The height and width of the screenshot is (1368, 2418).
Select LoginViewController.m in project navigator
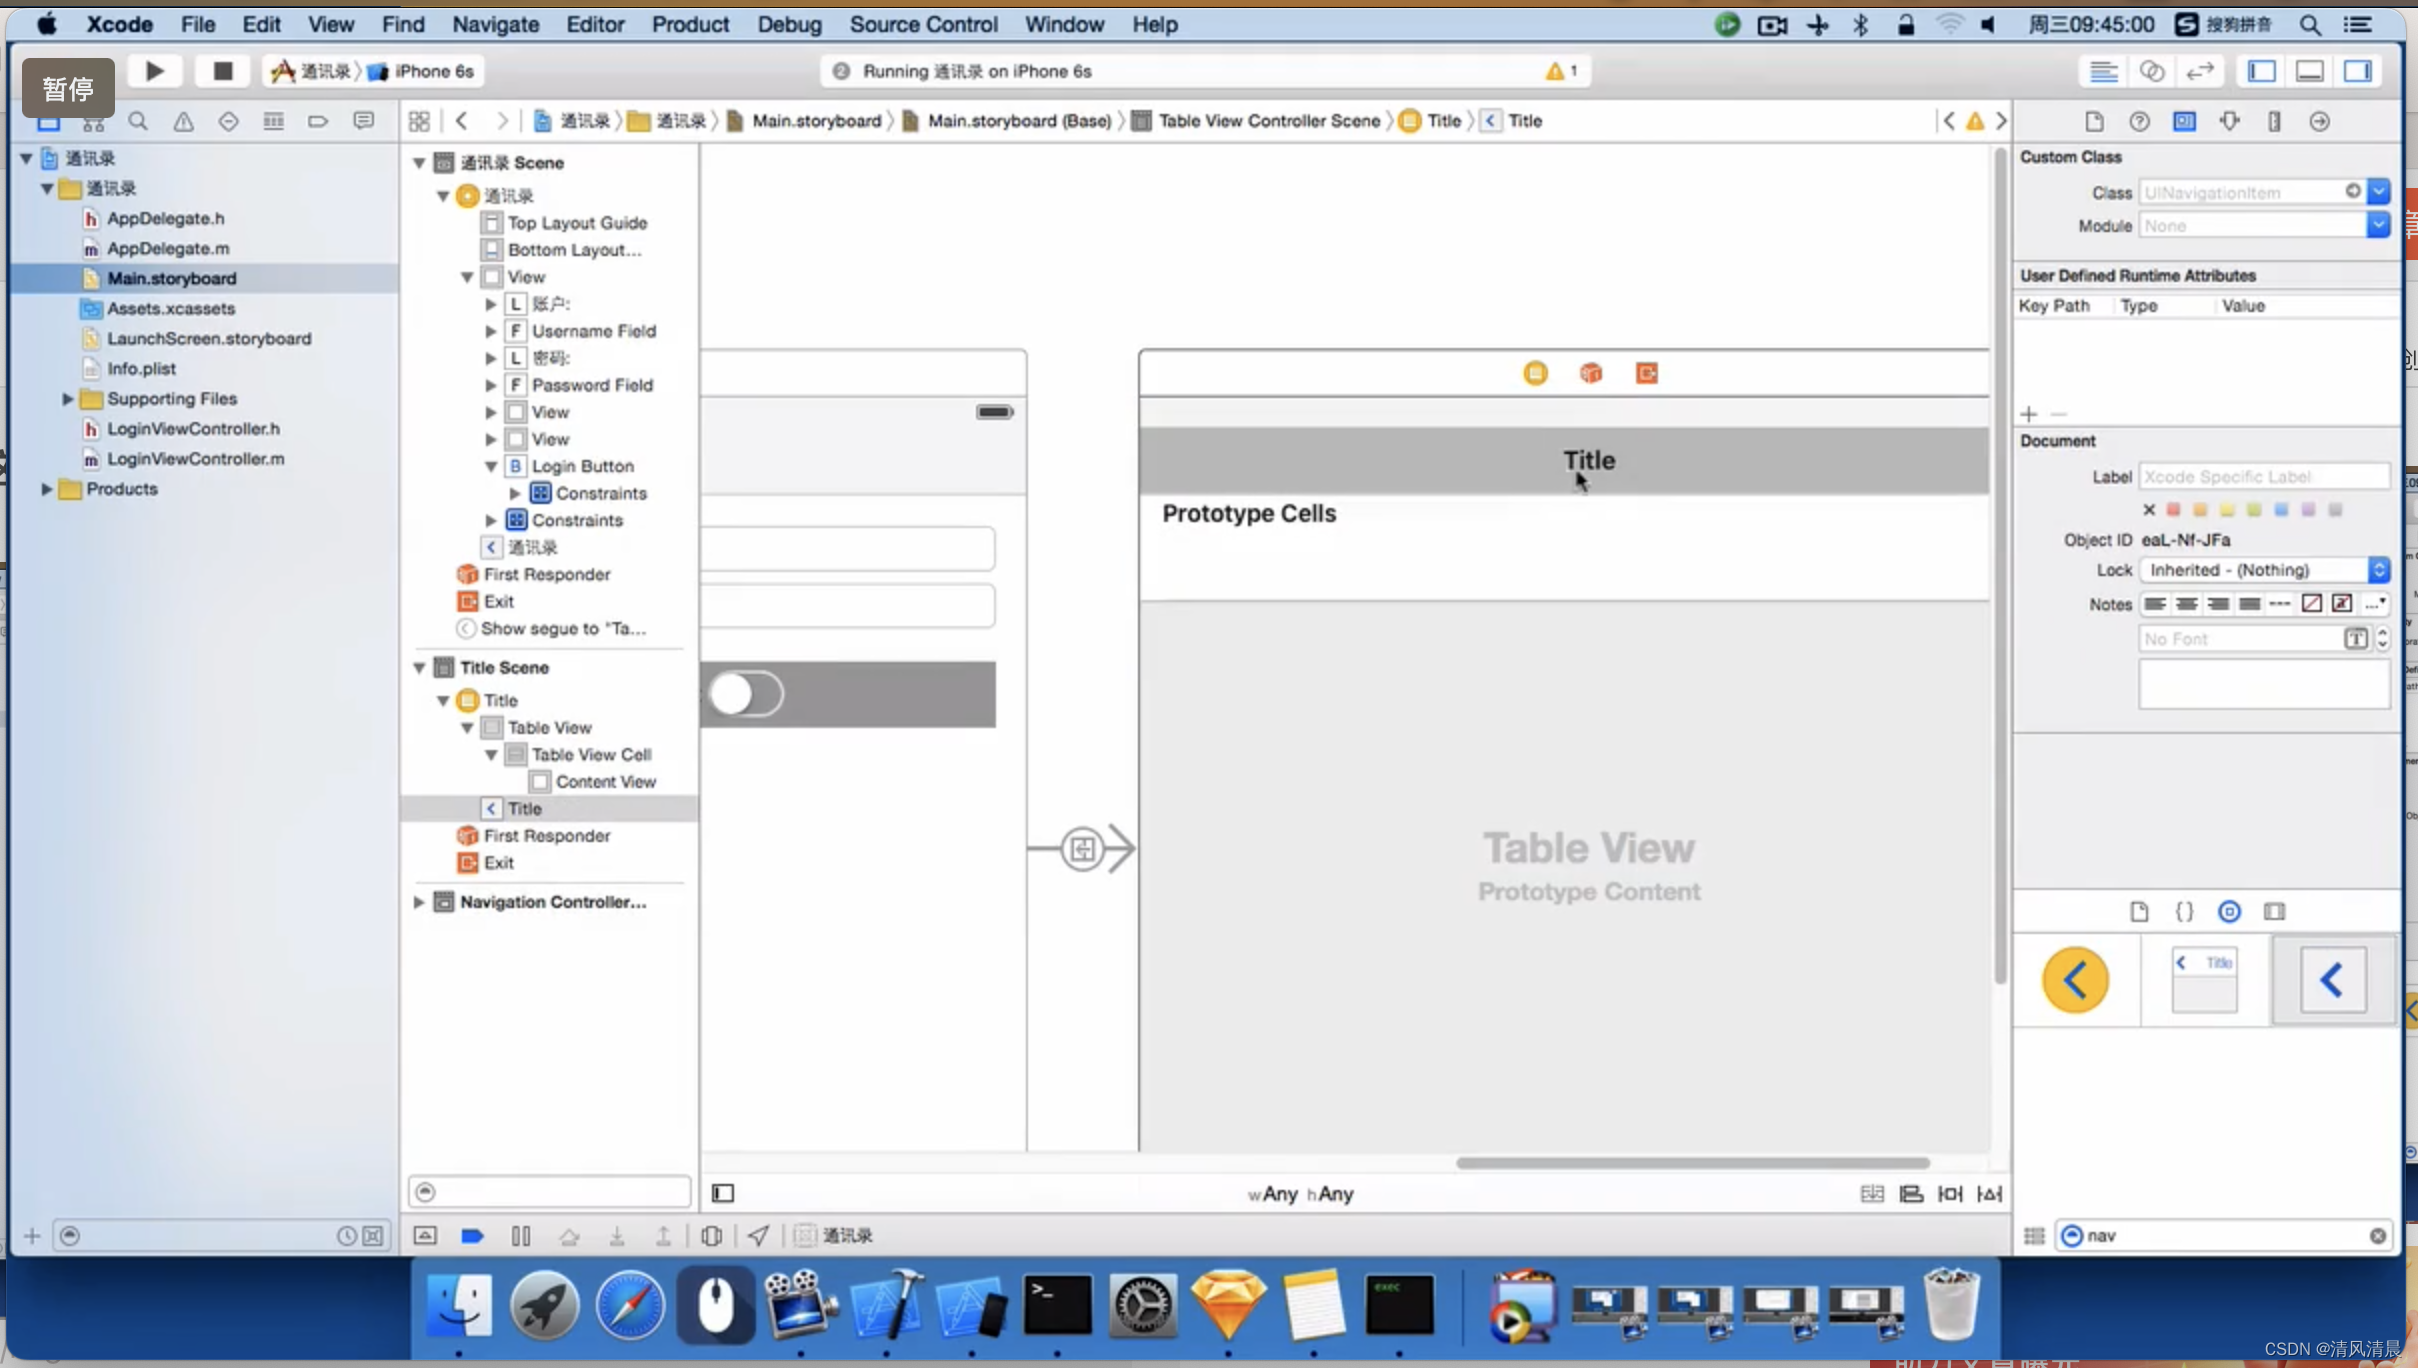click(x=195, y=459)
